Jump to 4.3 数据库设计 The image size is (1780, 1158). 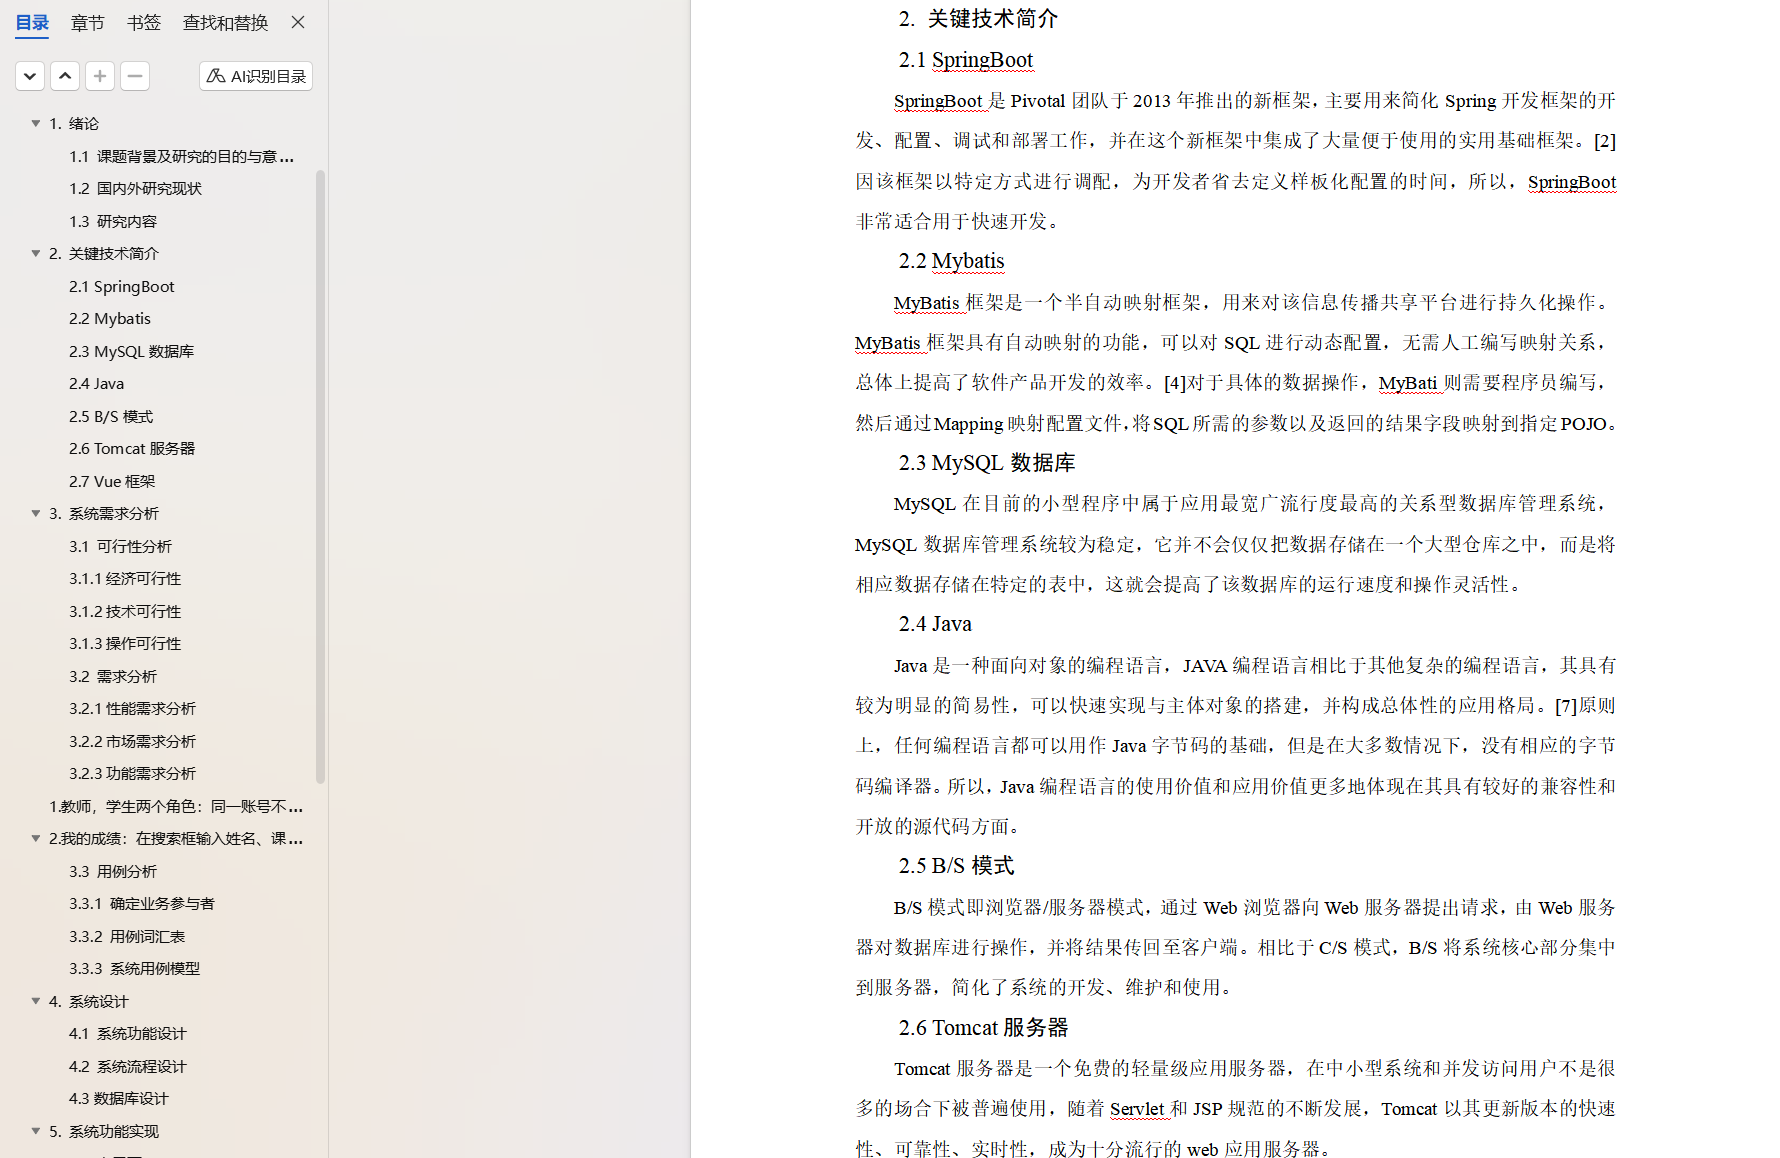point(119,1099)
